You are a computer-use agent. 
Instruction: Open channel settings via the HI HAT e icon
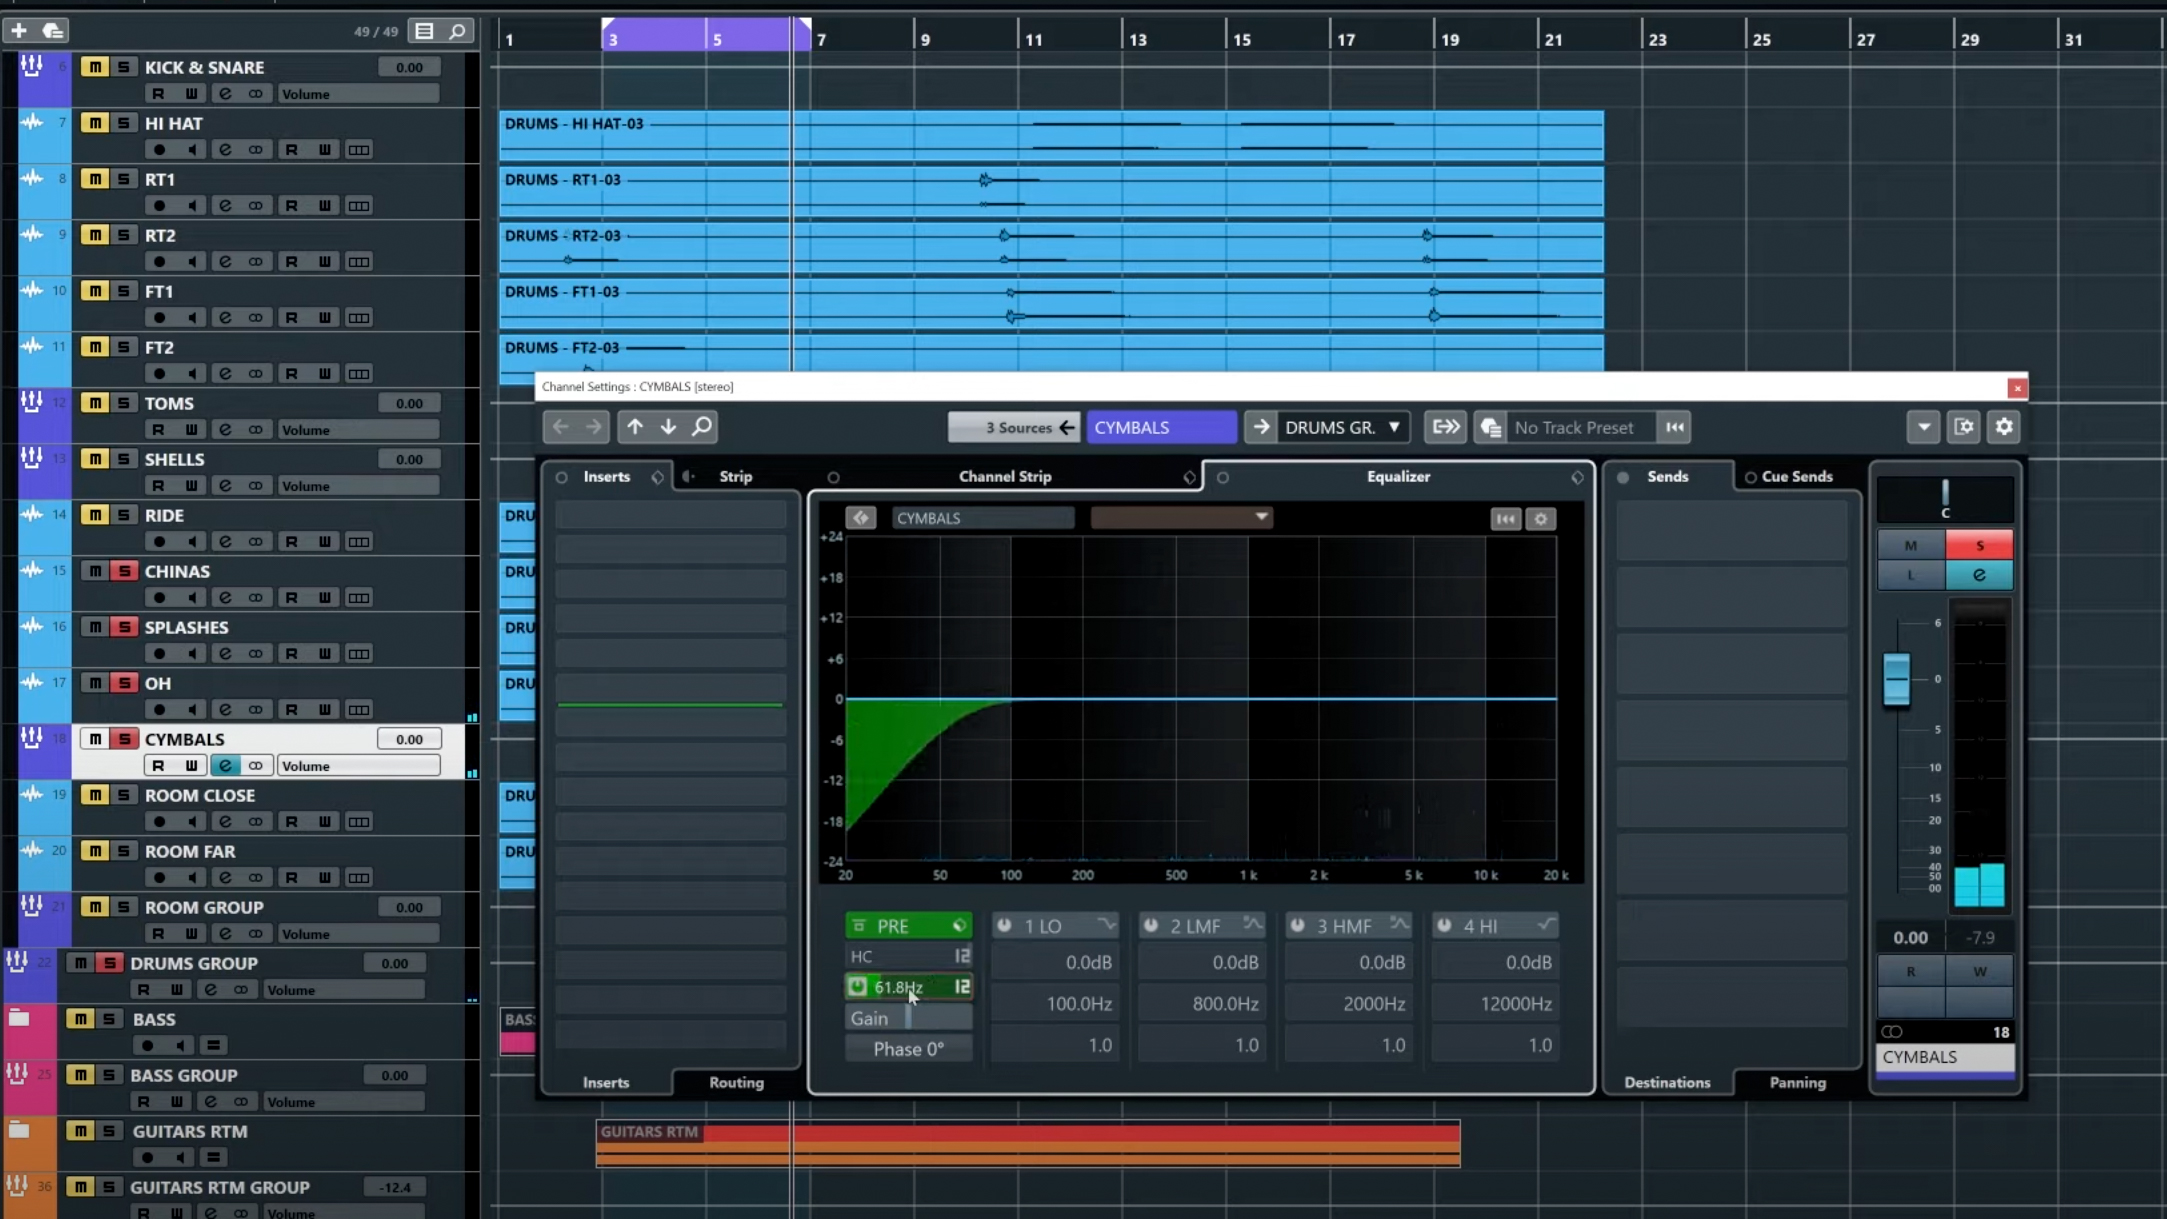click(x=227, y=149)
